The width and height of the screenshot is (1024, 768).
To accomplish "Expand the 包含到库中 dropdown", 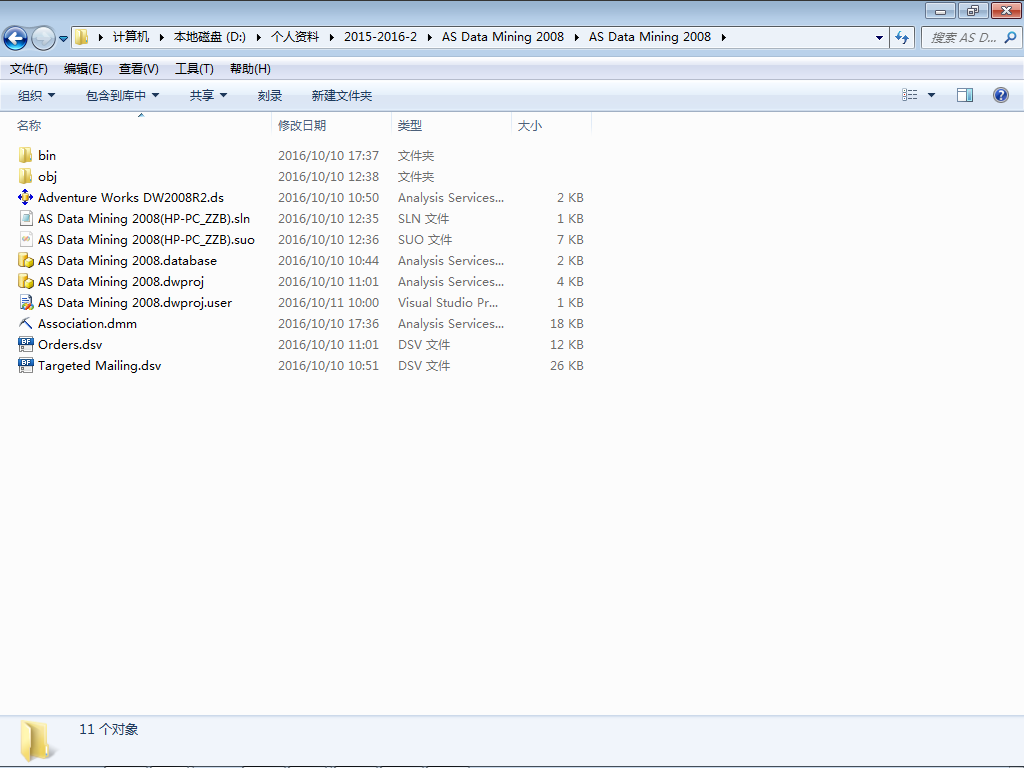I will 122,95.
